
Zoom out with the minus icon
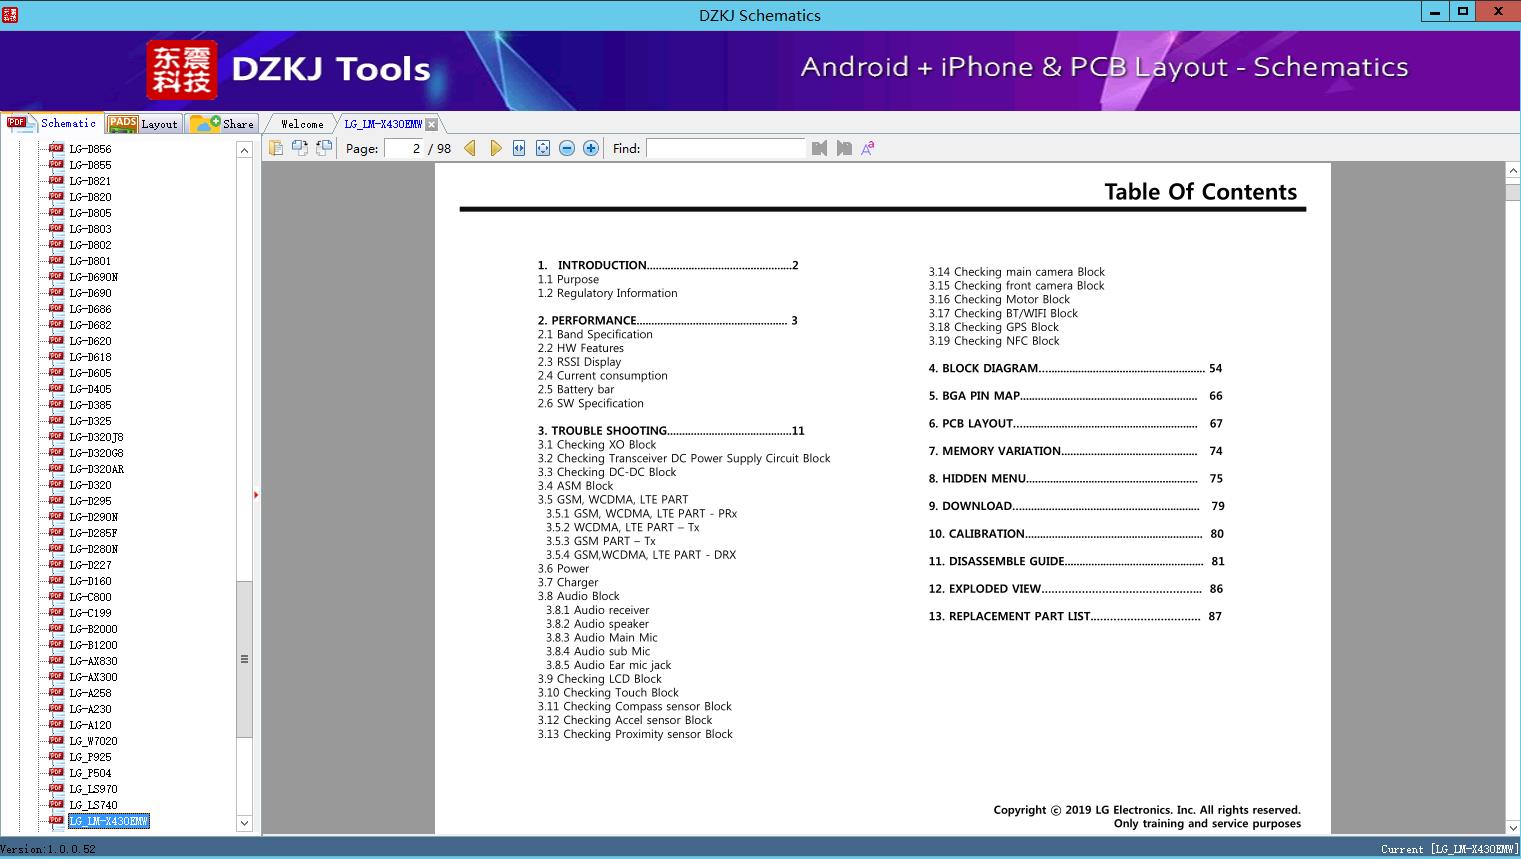(567, 148)
